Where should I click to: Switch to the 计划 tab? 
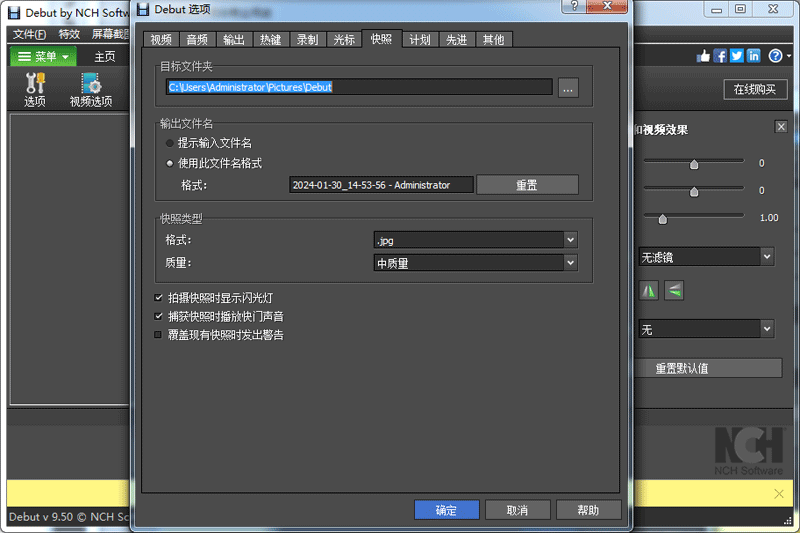420,39
